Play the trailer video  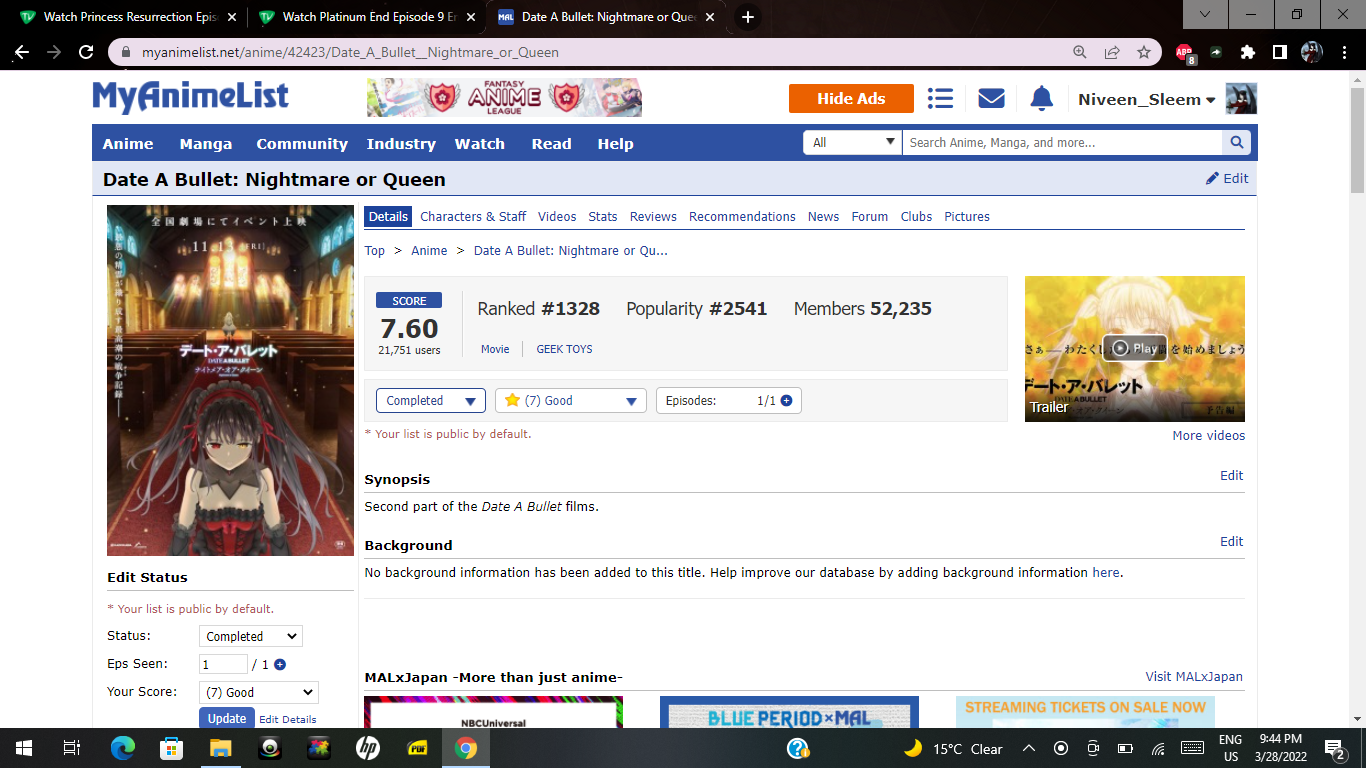(x=1135, y=348)
